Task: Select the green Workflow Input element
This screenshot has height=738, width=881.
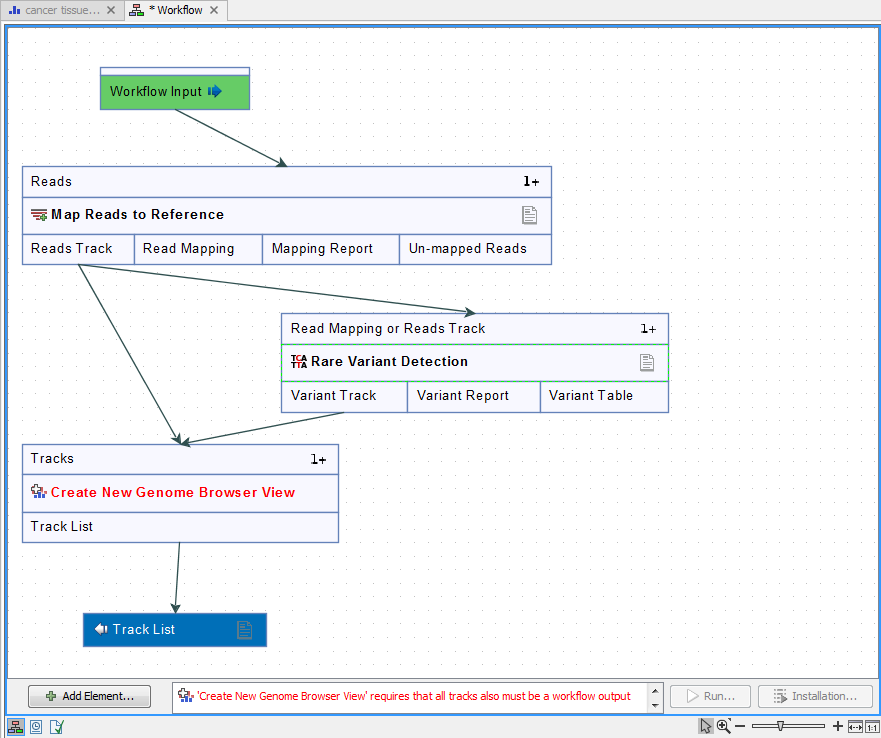Action: click(x=174, y=90)
